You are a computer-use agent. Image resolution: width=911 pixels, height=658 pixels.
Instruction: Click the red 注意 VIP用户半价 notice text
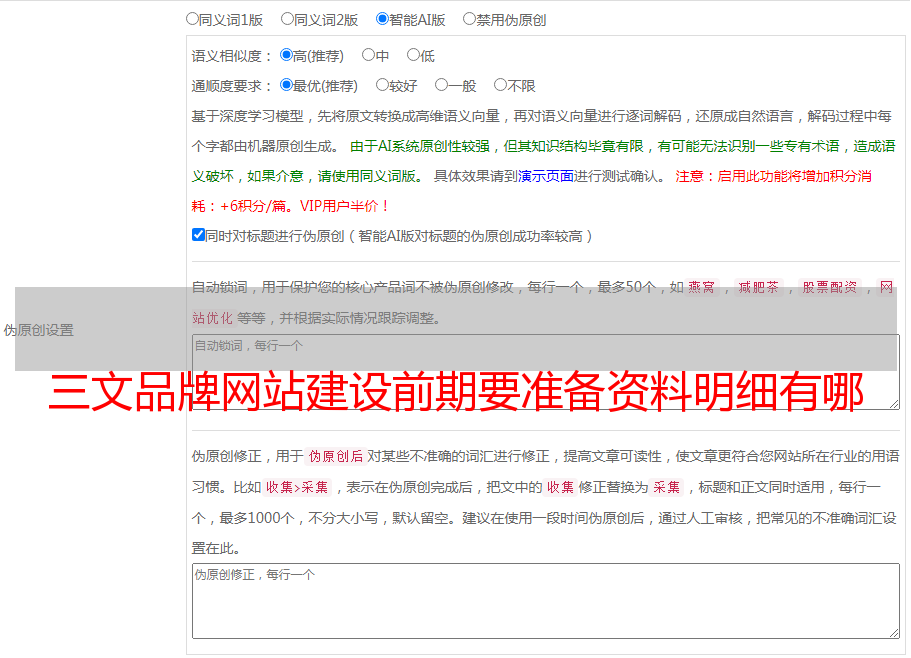[531, 191]
